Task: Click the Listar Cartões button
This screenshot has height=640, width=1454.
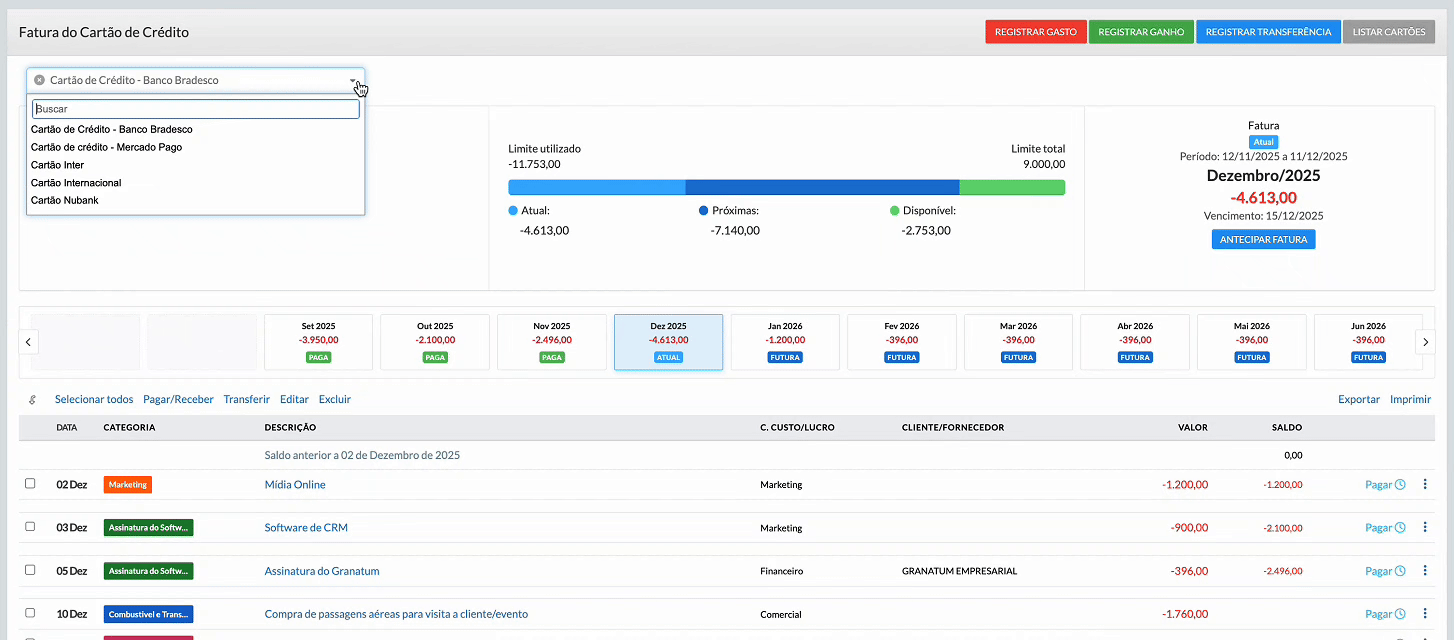Action: (x=1389, y=32)
